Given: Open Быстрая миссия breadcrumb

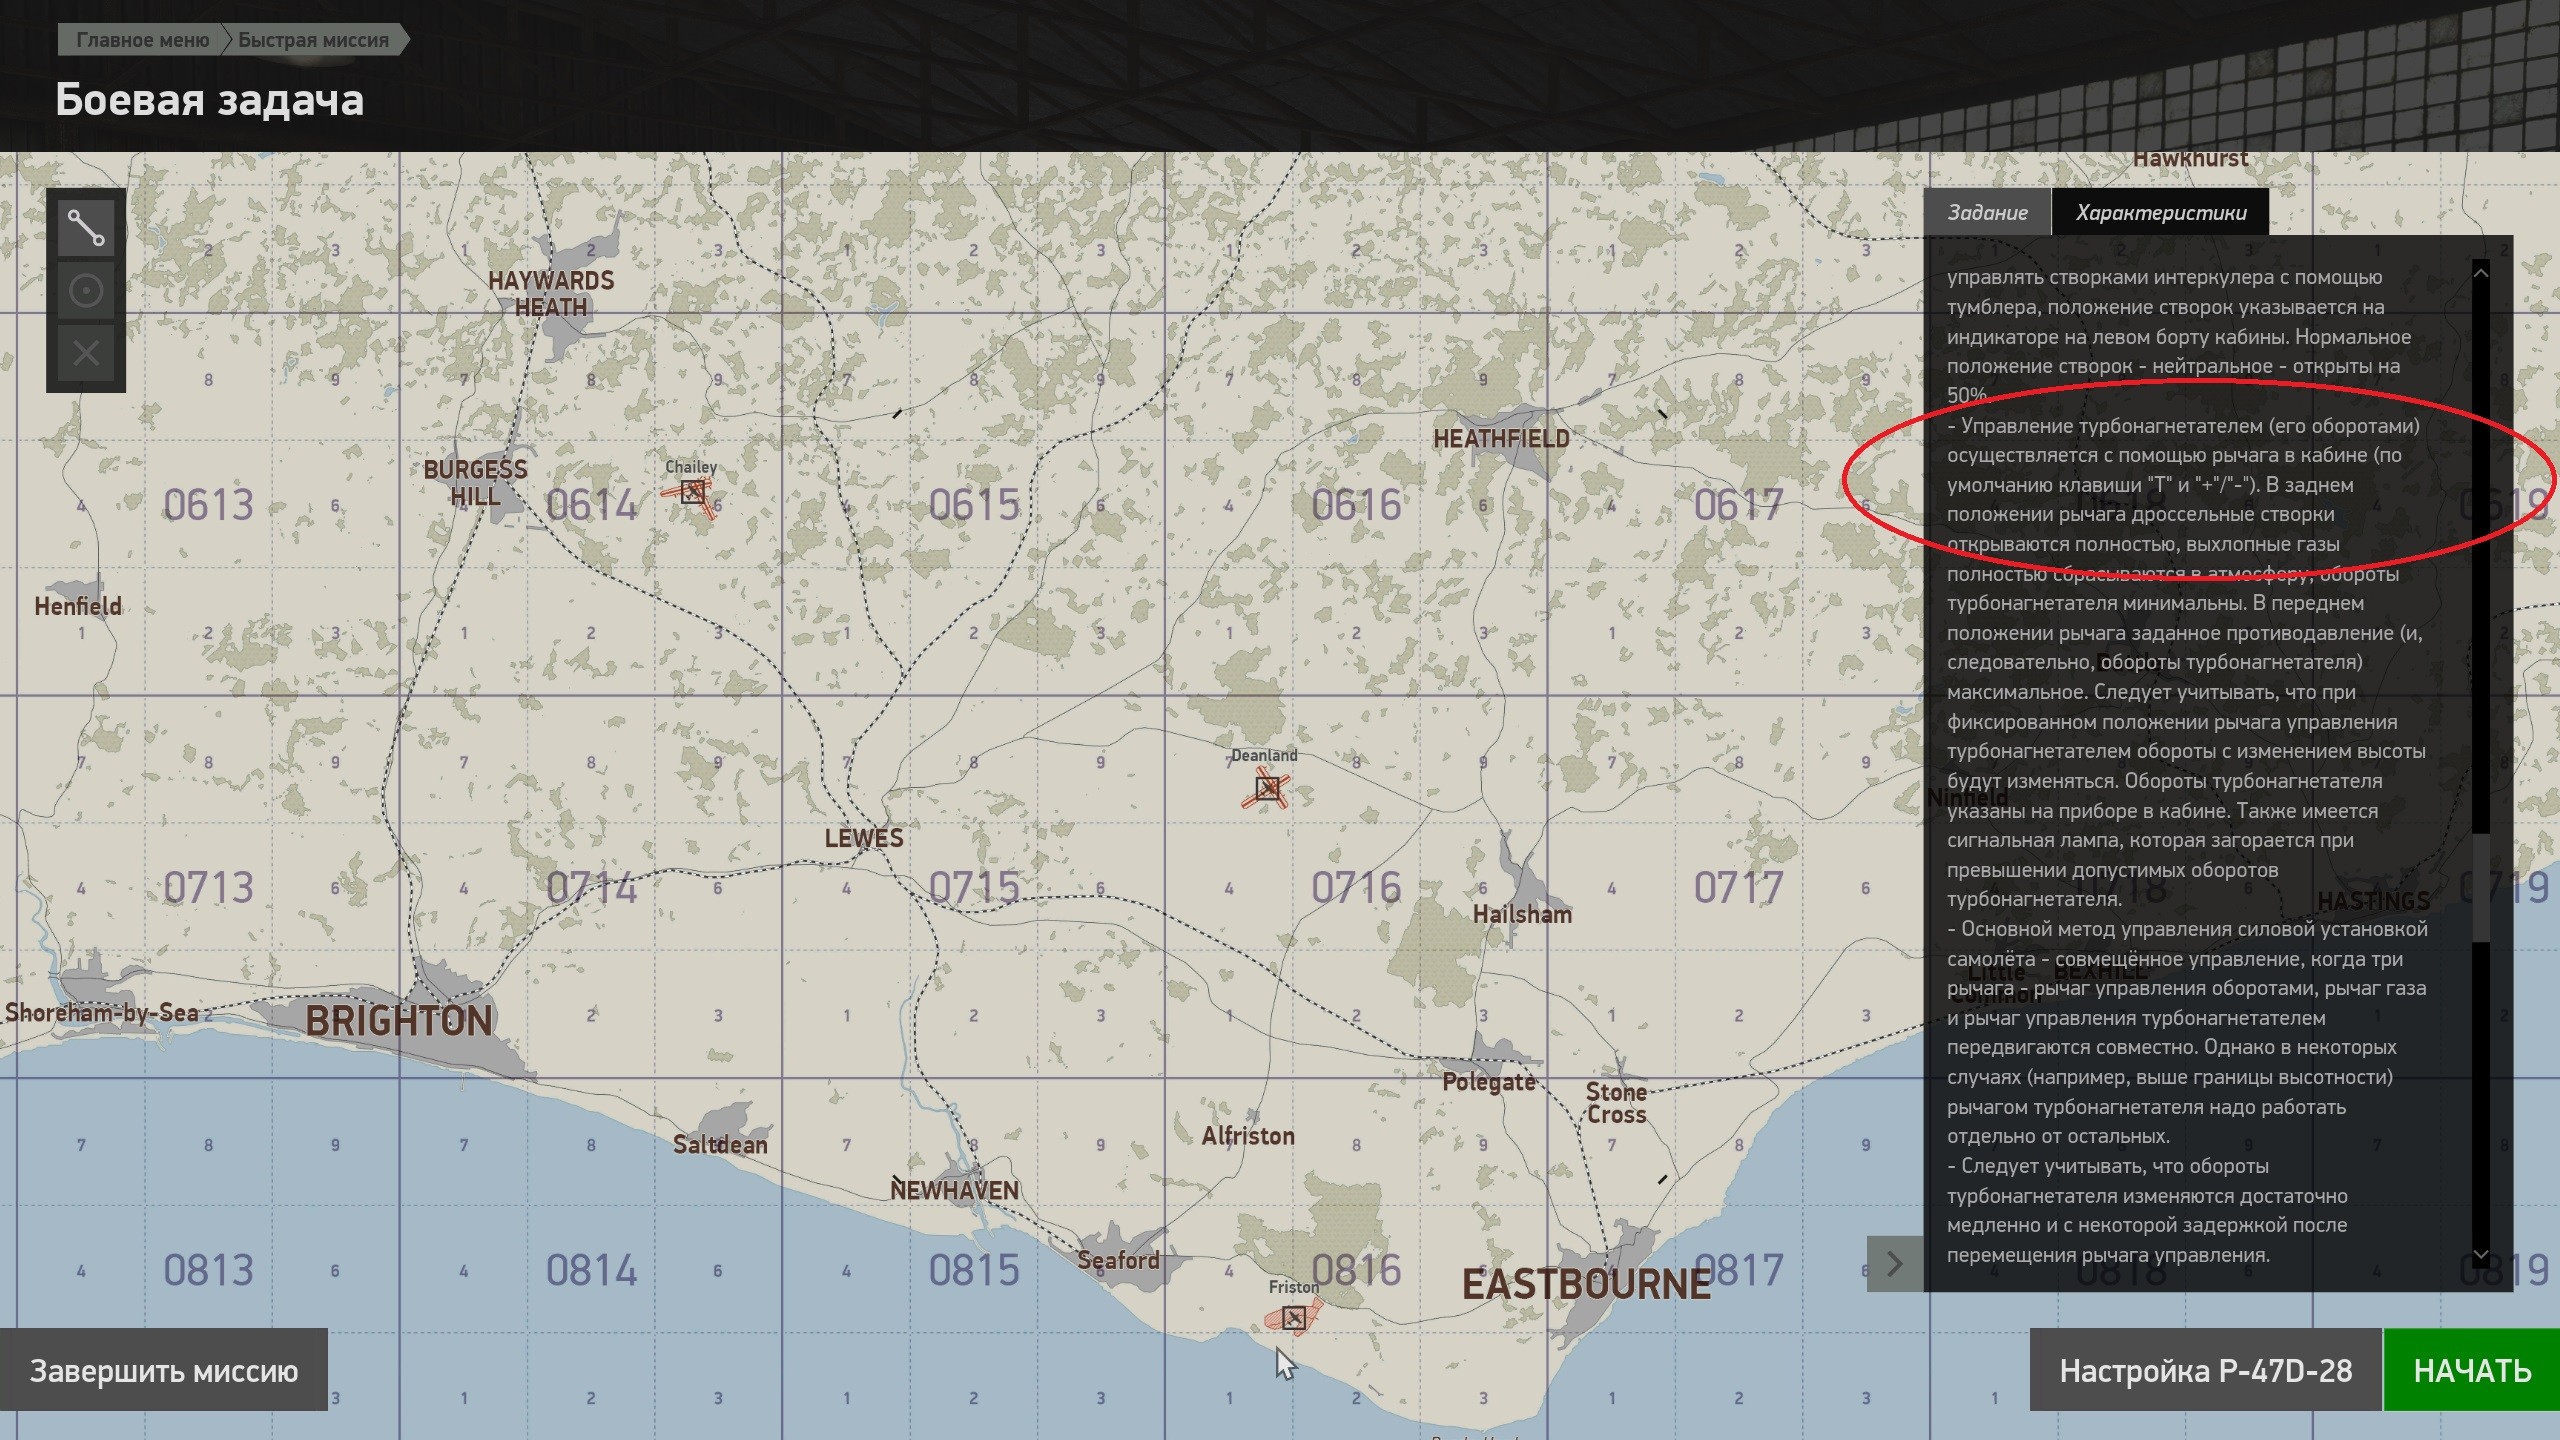Looking at the screenshot, I should click(313, 40).
